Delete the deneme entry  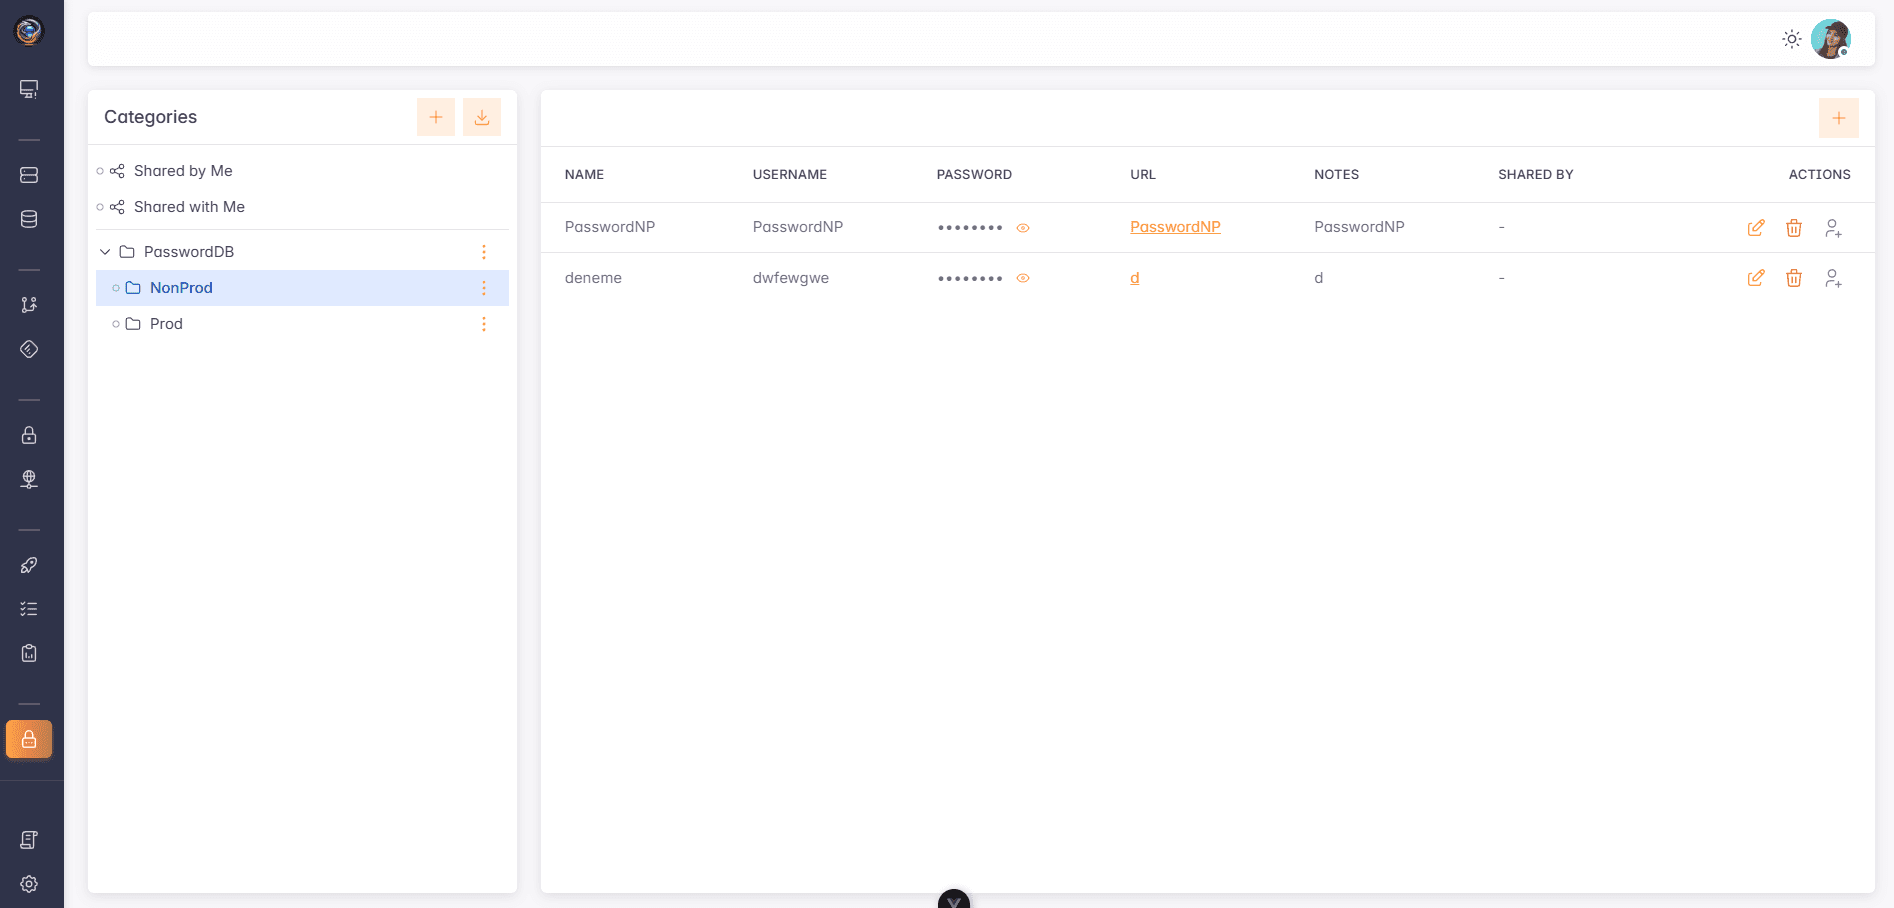point(1794,278)
